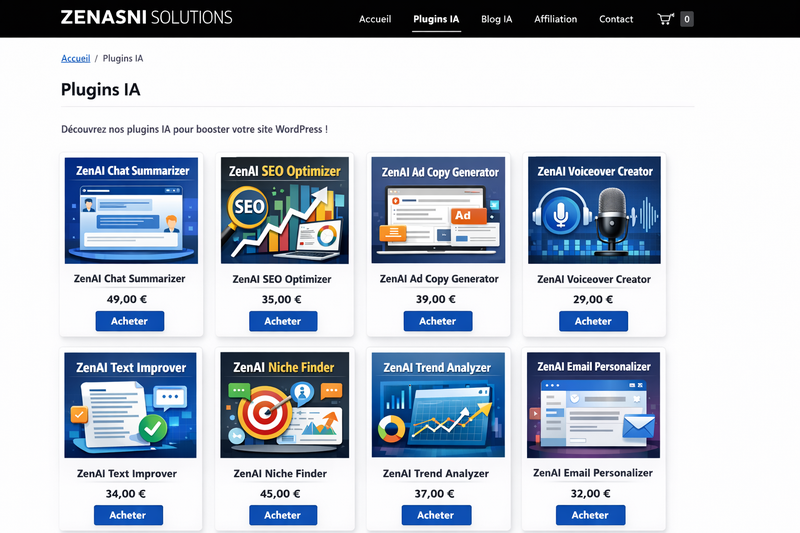800x533 pixels.
Task: Select the ZenAI Voiceover Creator microphone image
Action: tap(594, 210)
